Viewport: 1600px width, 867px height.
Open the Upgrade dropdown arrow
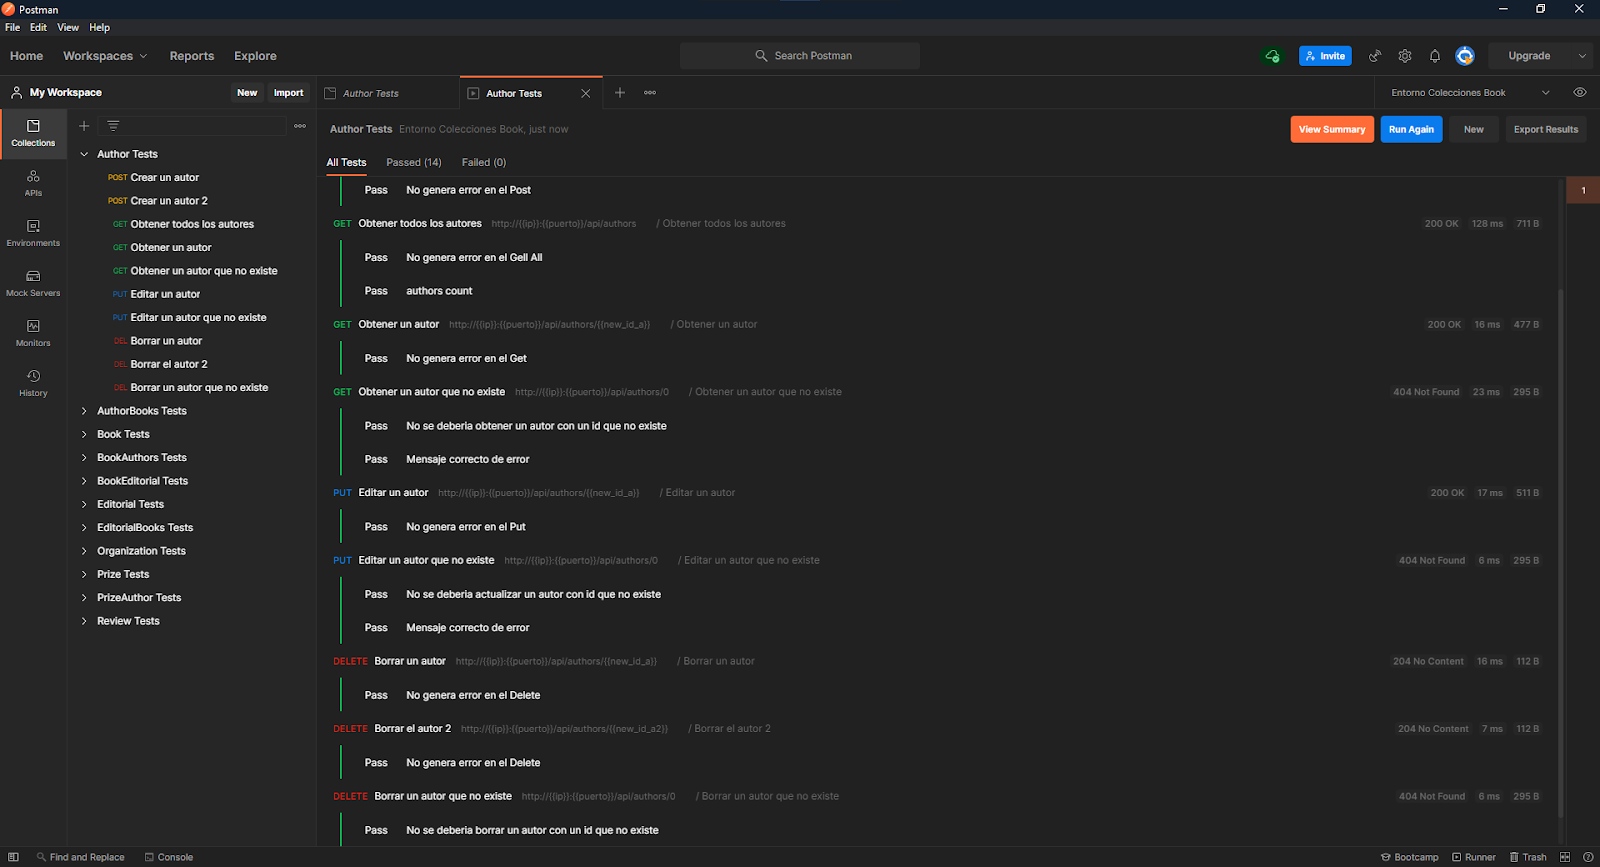click(x=1582, y=56)
